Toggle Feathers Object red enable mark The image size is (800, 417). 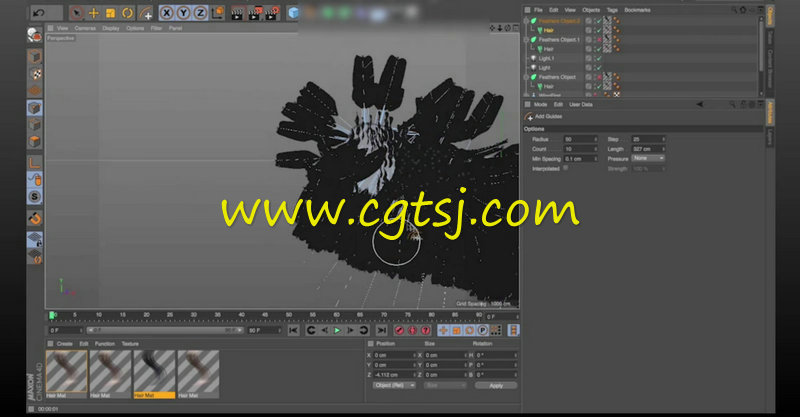click(x=599, y=77)
